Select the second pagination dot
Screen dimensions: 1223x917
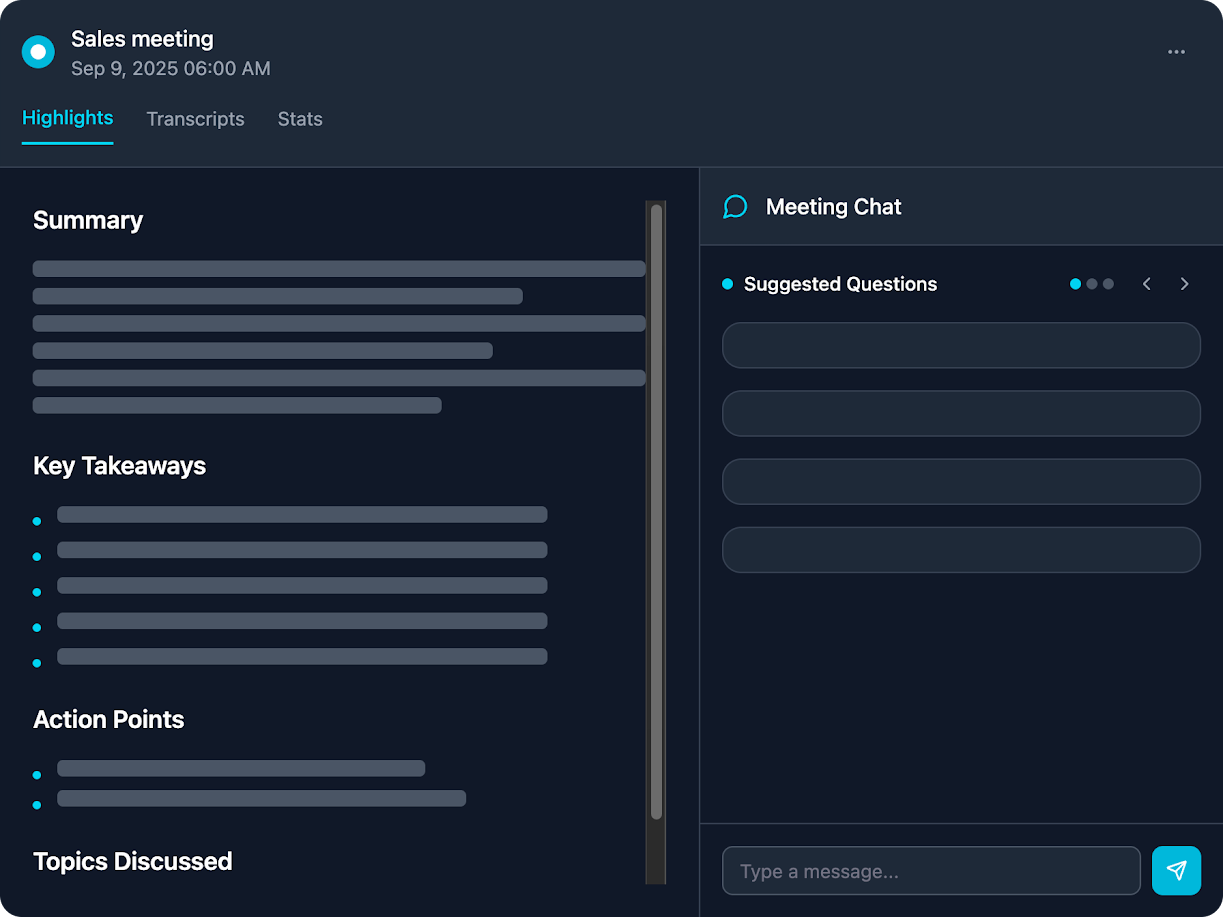(1092, 284)
